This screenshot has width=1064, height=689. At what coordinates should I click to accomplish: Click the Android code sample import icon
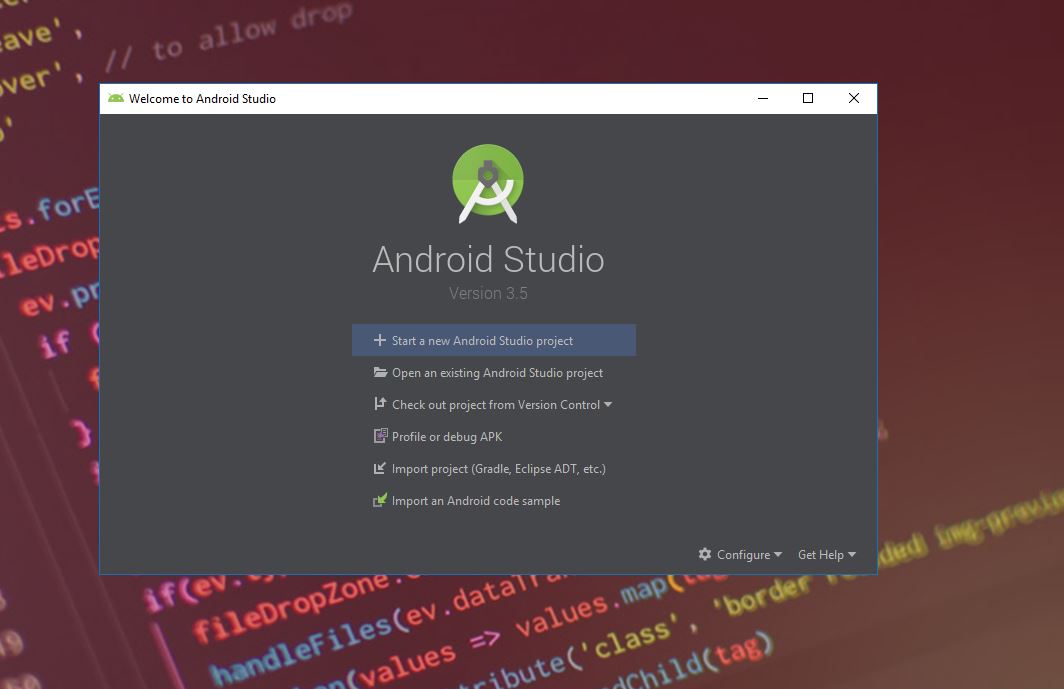coord(380,500)
